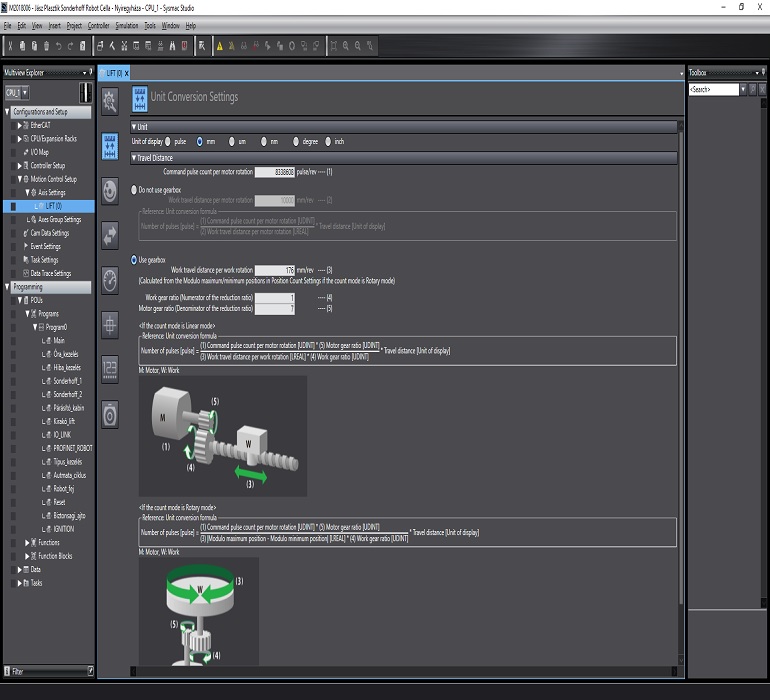Open Servo Drive Settings sidebar icon
Image resolution: width=770 pixels, height=700 pixels.
click(110, 415)
